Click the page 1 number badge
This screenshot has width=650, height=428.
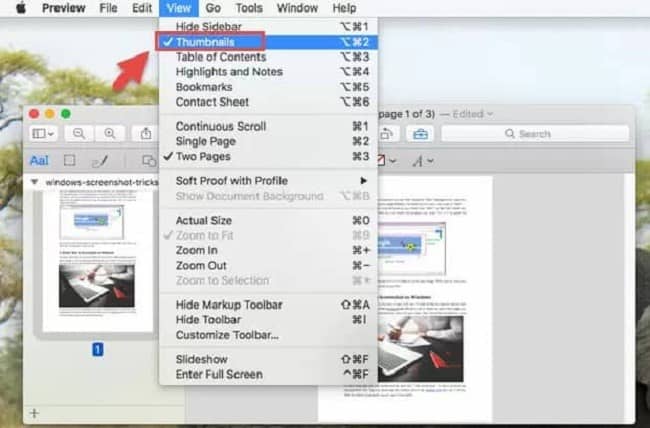[x=98, y=349]
